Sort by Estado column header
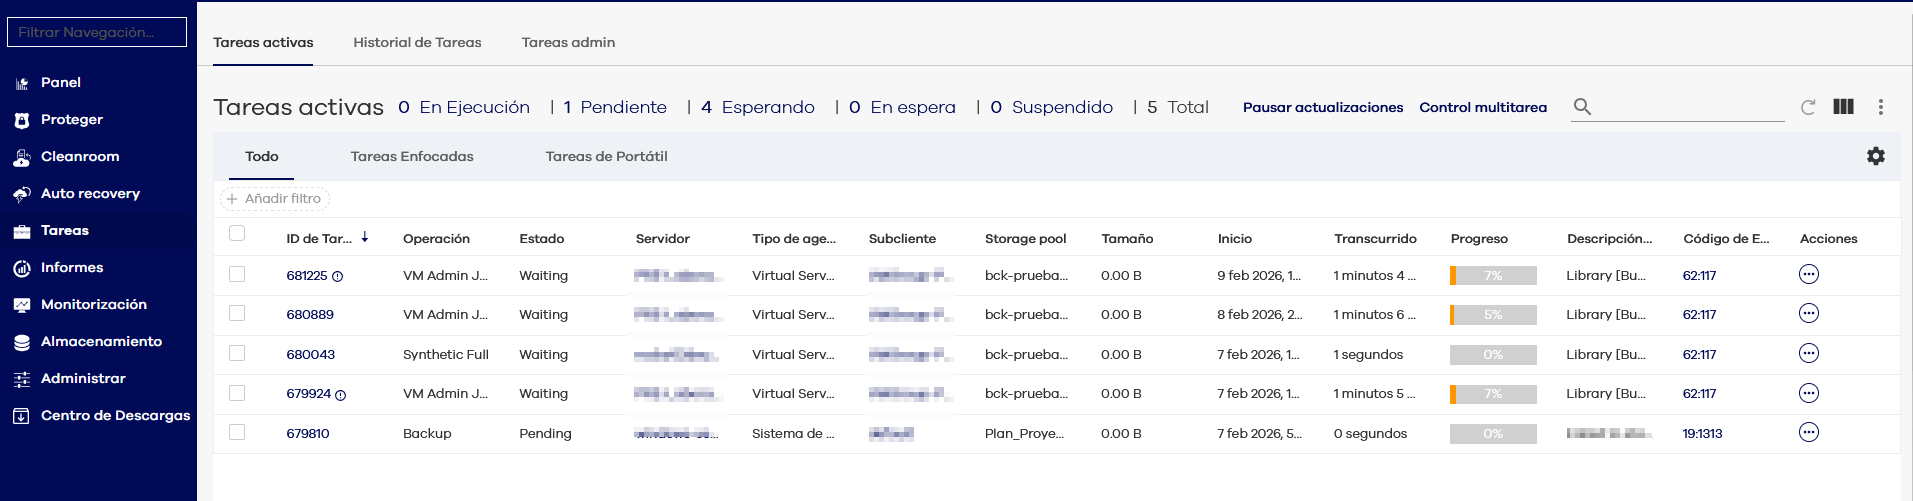Viewport: 1913px width, 501px height. (x=542, y=238)
